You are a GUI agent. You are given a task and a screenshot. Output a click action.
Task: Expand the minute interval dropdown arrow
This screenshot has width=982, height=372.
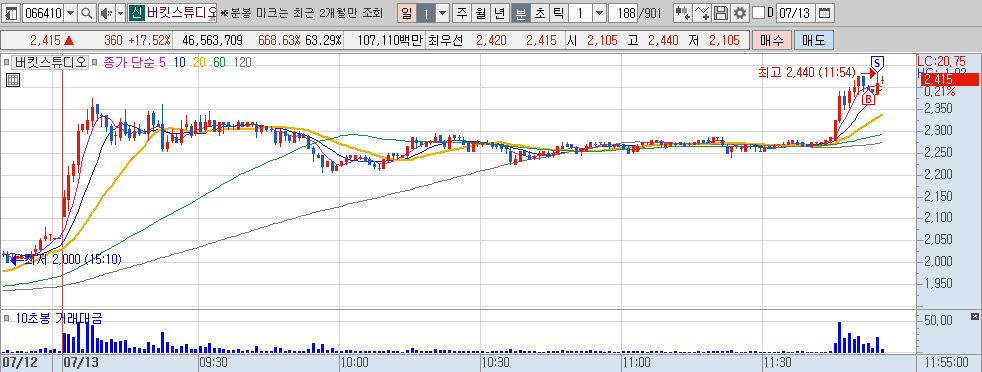pos(599,13)
